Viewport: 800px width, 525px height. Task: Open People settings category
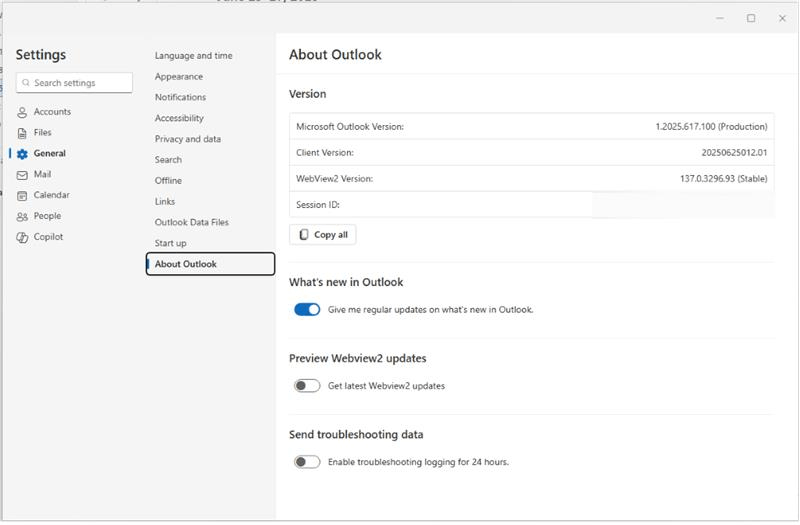point(47,216)
